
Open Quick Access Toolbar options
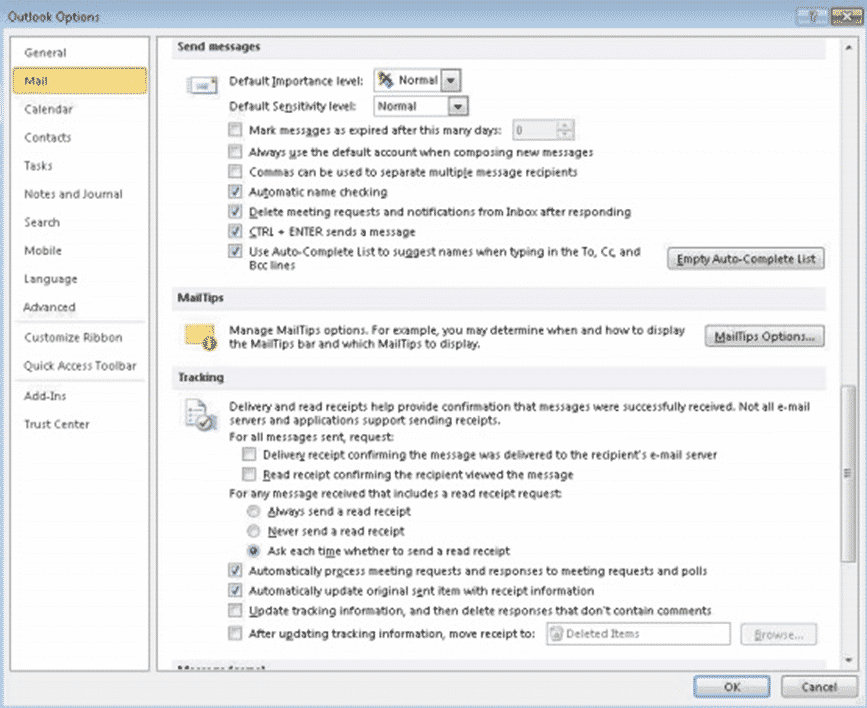(x=80, y=366)
